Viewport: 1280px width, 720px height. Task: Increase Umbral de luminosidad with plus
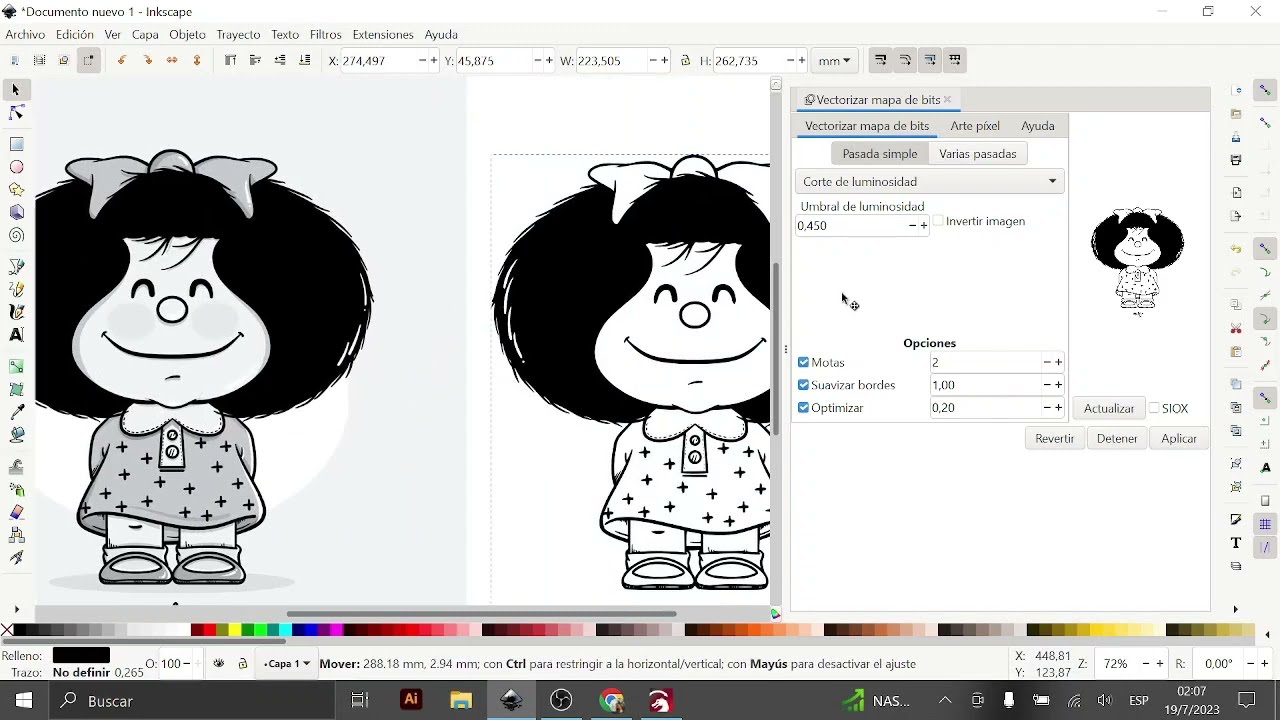pos(924,226)
